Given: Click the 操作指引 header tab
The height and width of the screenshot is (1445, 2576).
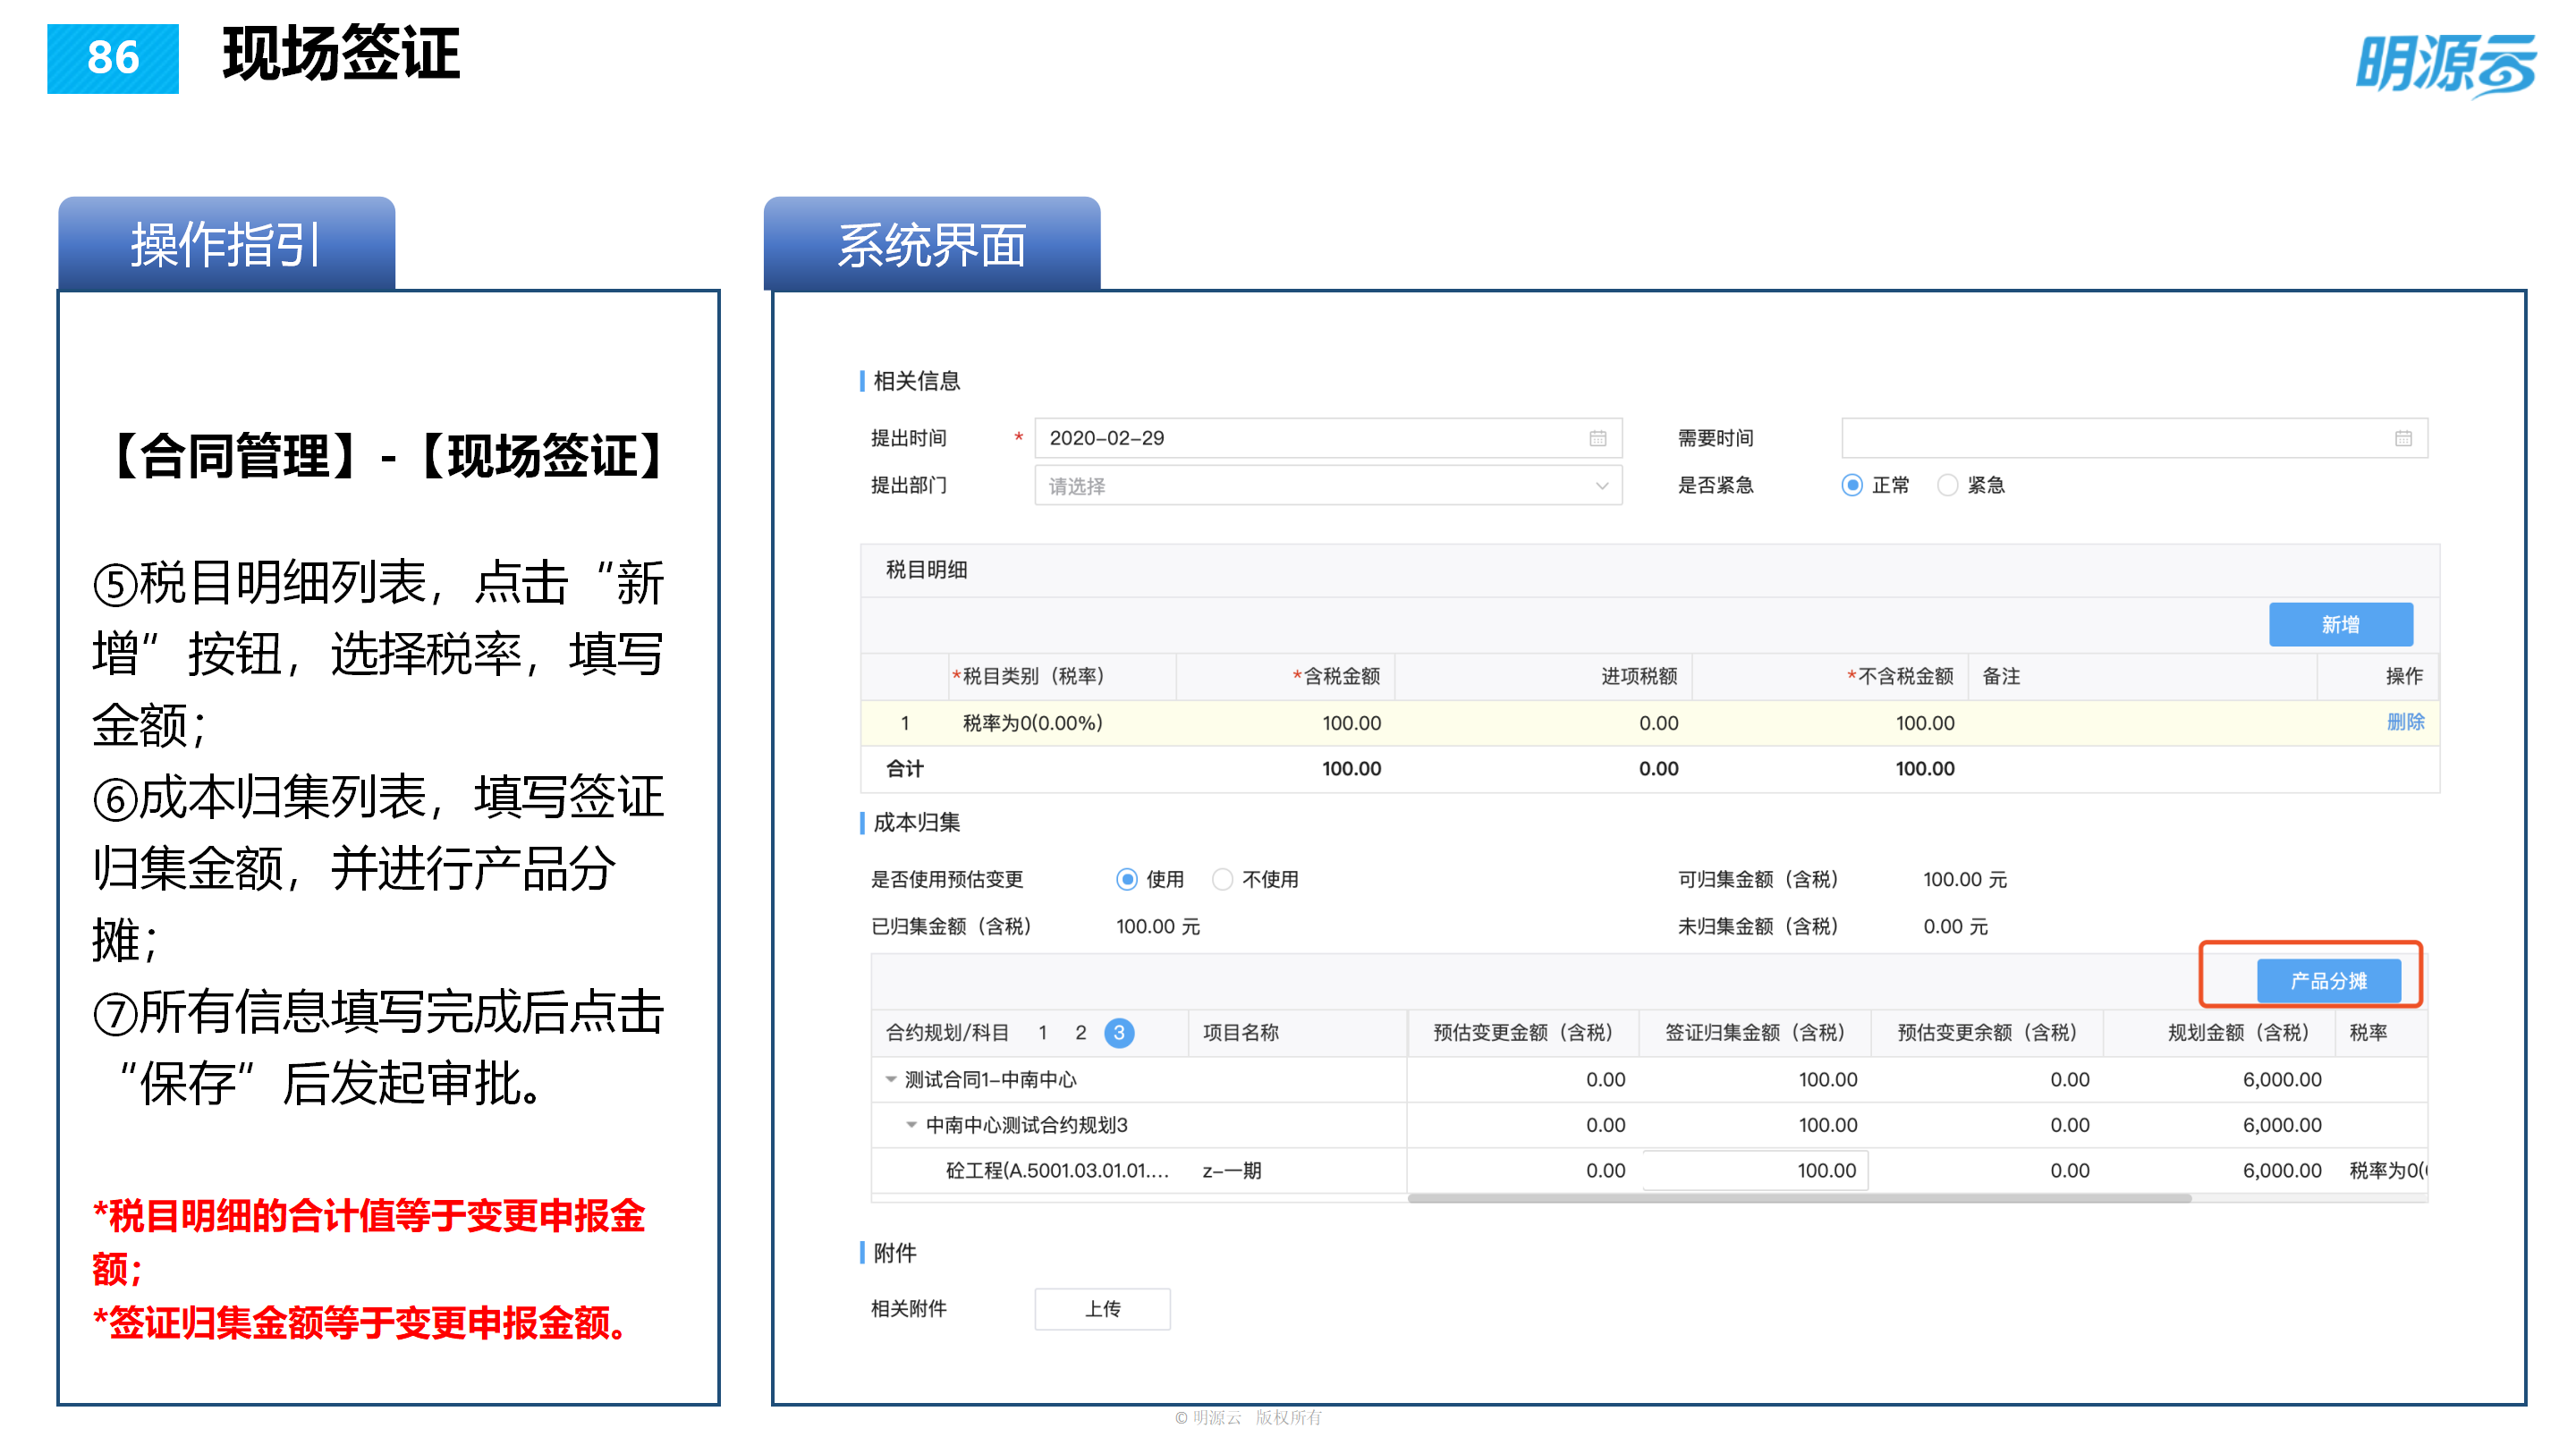Looking at the screenshot, I should (225, 243).
